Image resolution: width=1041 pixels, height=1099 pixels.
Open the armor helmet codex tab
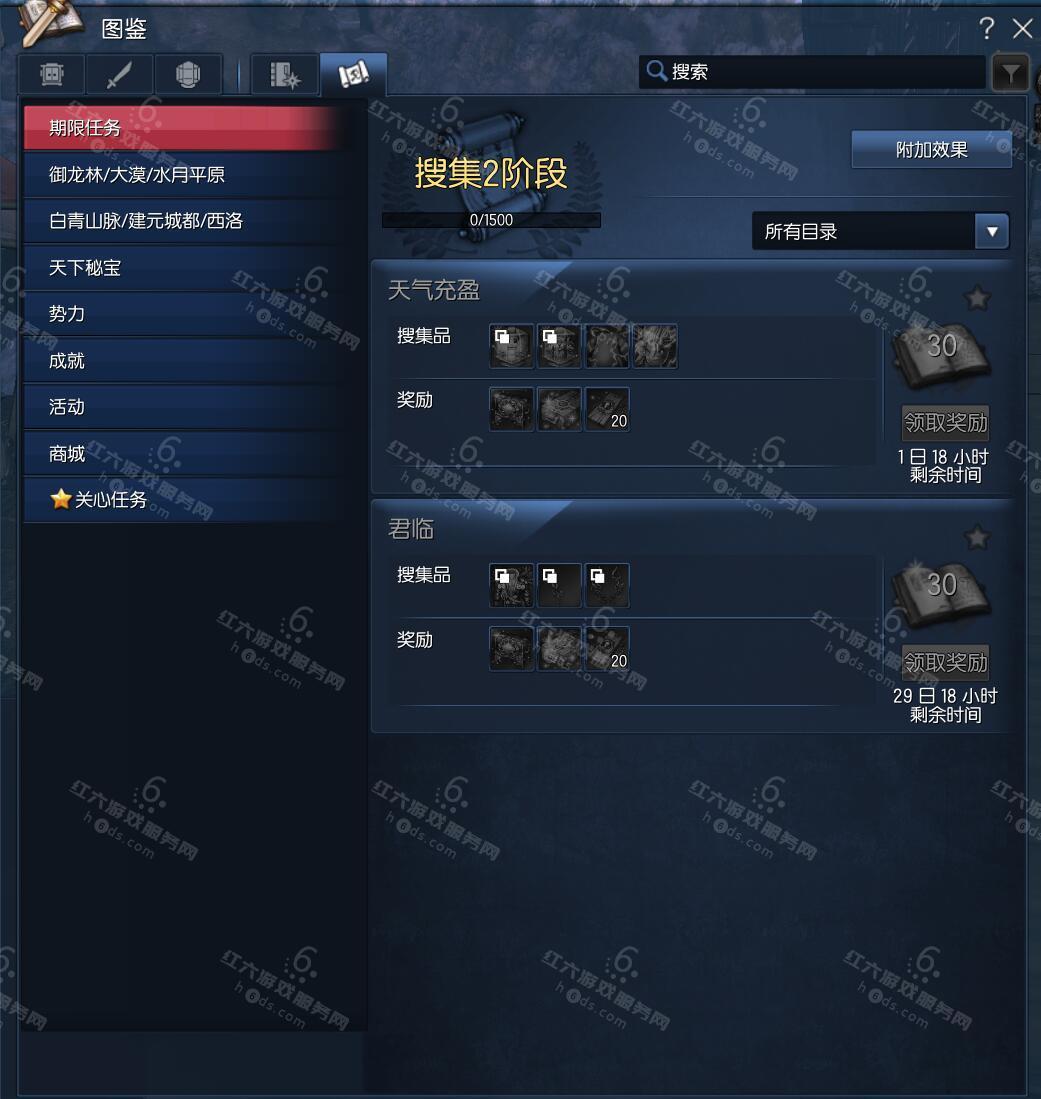[188, 74]
